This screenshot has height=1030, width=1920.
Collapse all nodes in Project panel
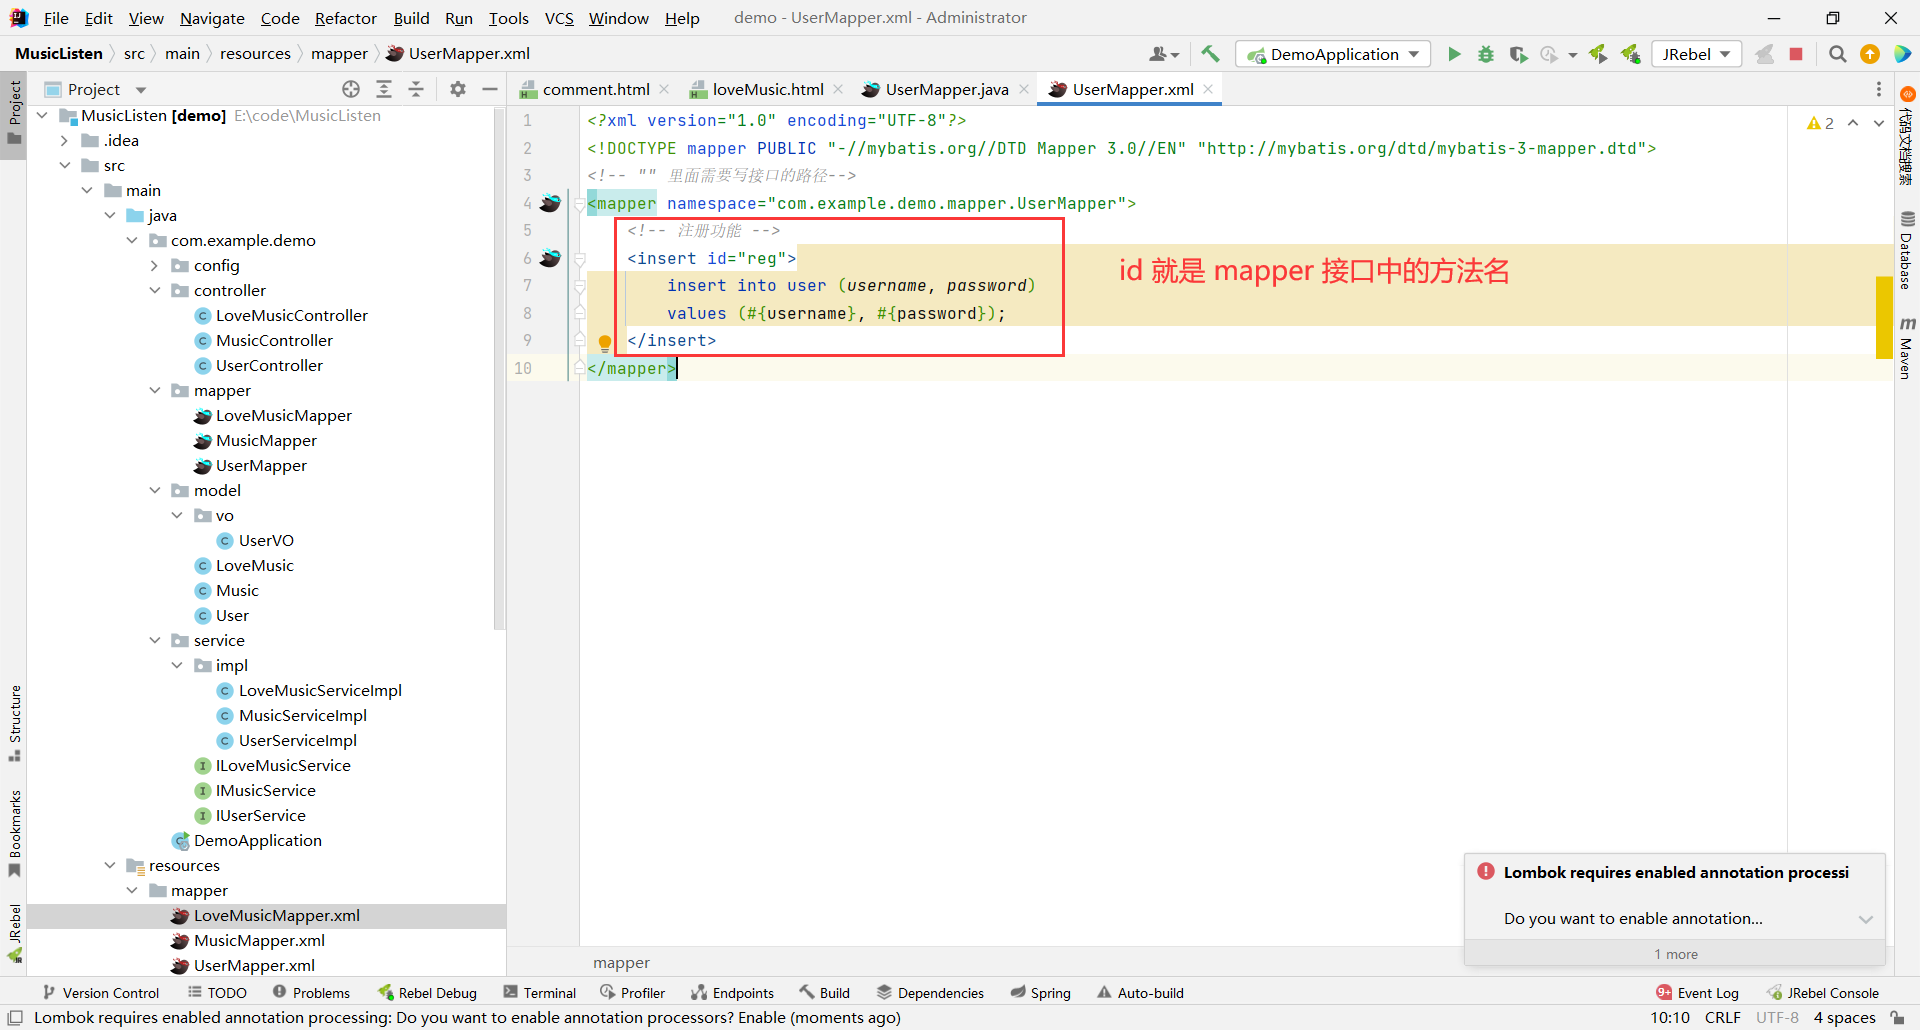pos(416,89)
